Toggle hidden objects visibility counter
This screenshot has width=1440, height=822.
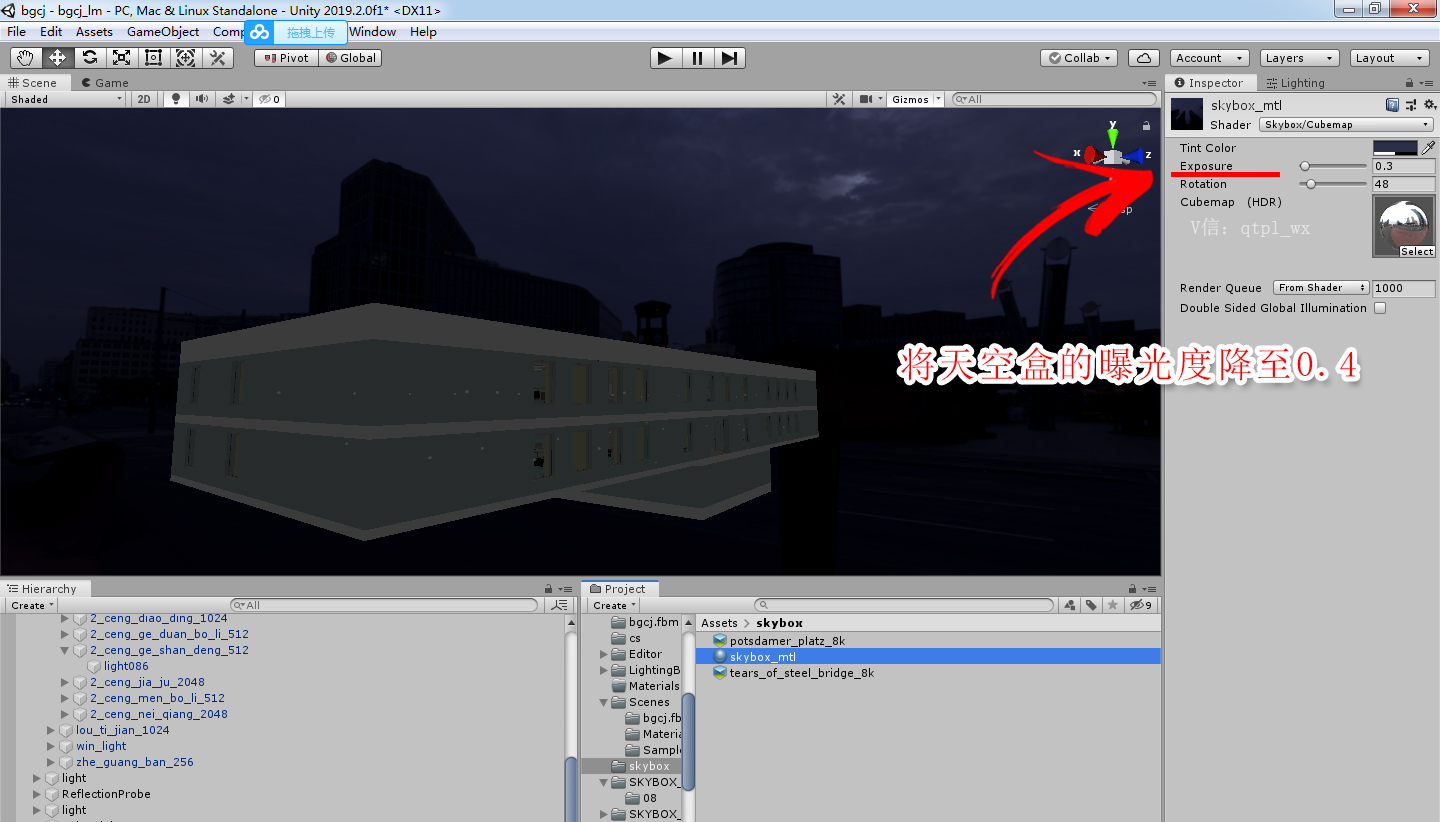270,99
